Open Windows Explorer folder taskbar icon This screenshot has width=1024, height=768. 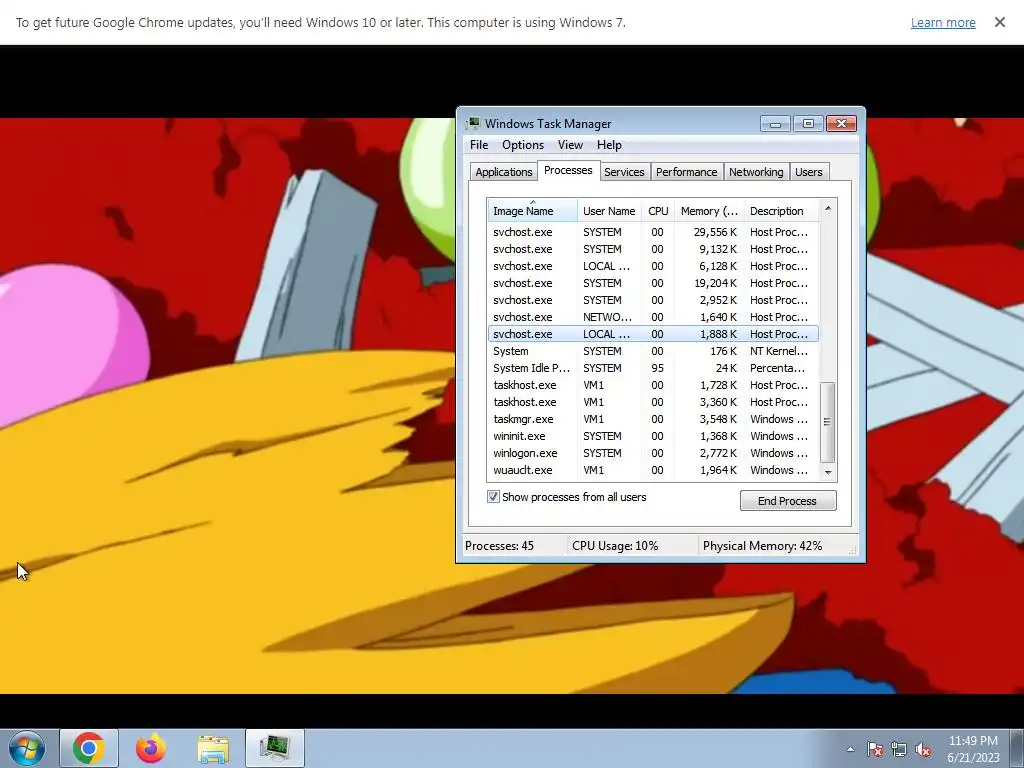[x=213, y=748]
